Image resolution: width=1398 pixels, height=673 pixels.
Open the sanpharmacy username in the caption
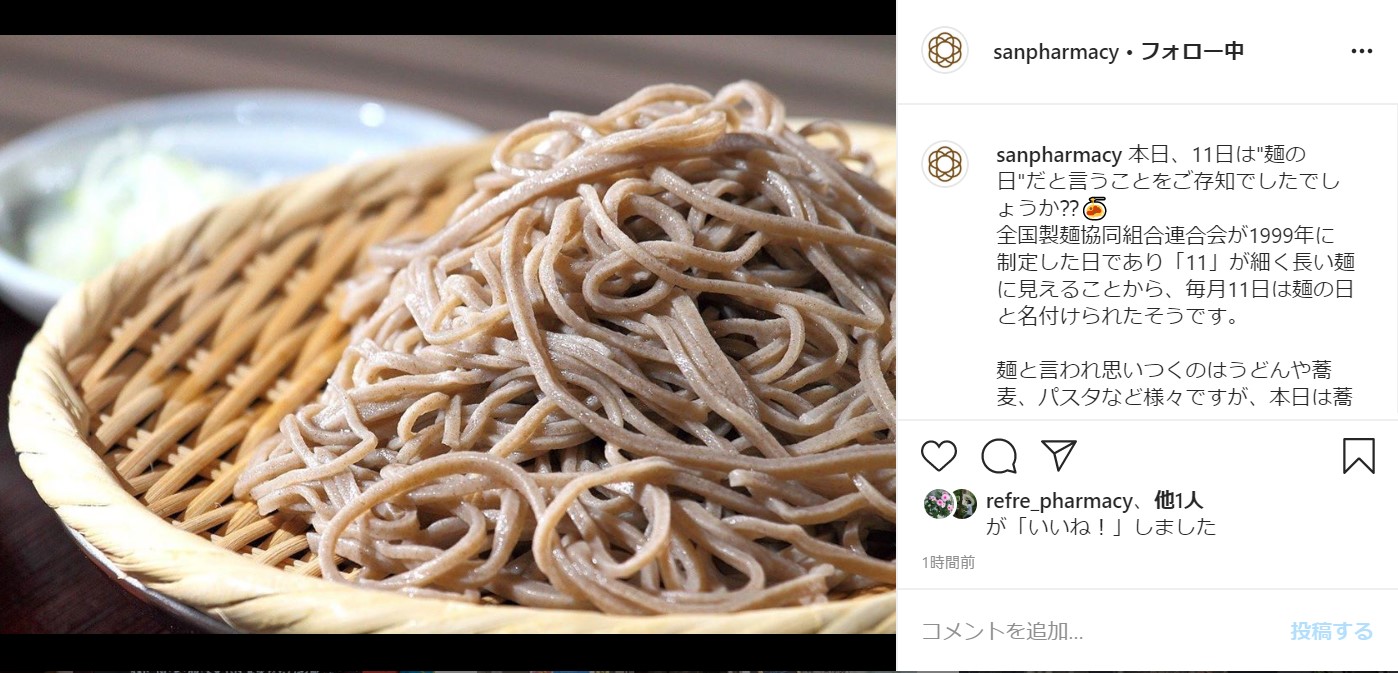click(1059, 155)
